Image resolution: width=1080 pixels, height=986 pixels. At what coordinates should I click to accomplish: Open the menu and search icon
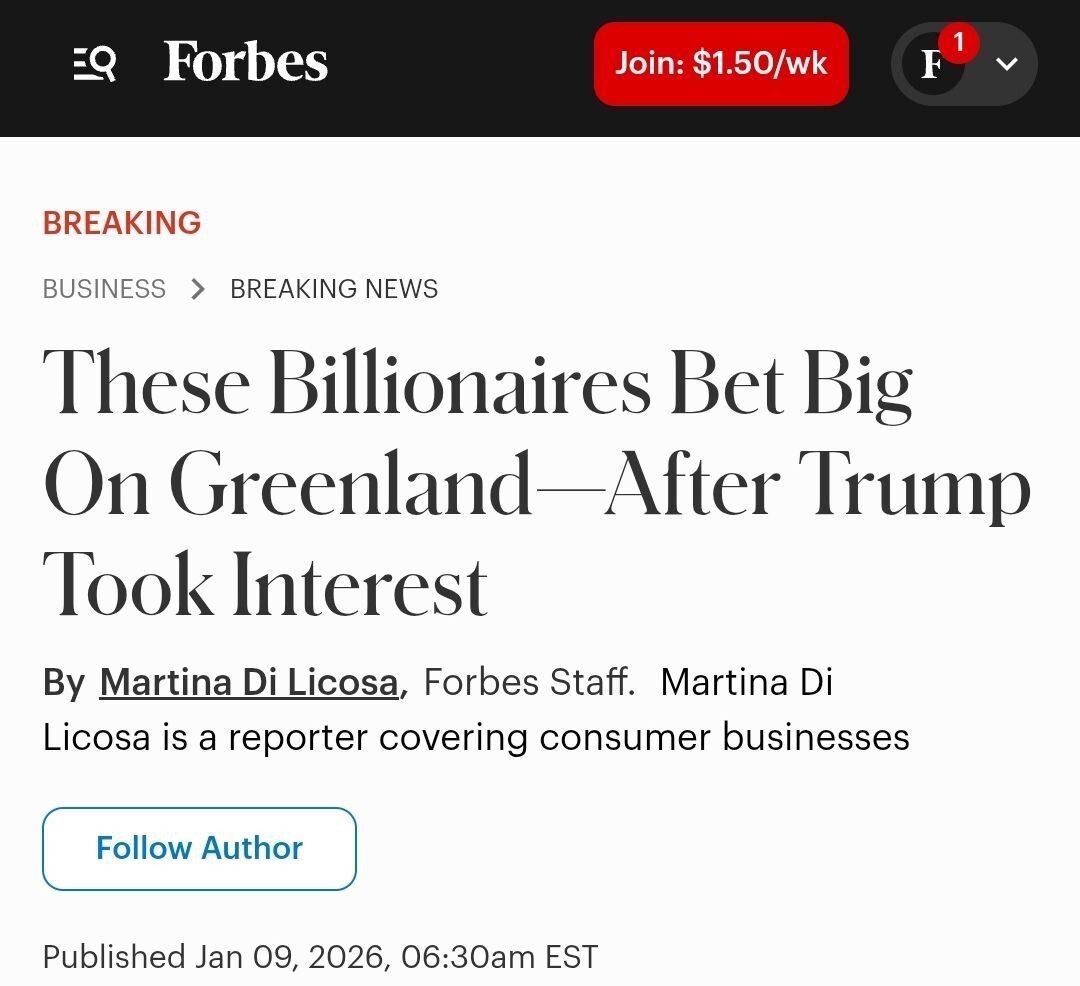[x=95, y=64]
